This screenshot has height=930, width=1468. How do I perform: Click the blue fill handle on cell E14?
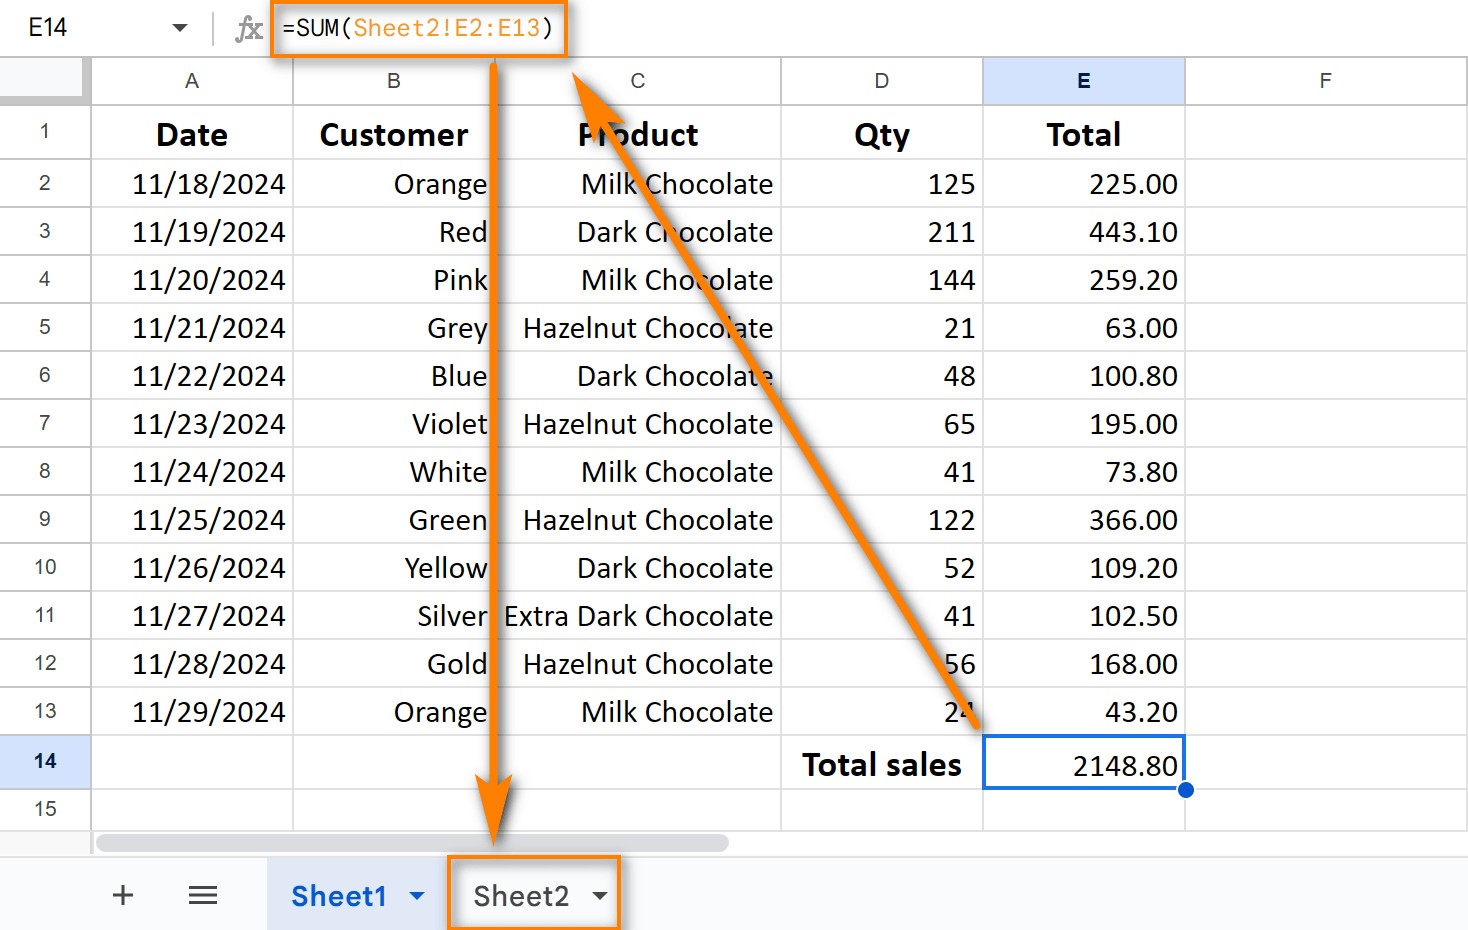coord(1186,790)
